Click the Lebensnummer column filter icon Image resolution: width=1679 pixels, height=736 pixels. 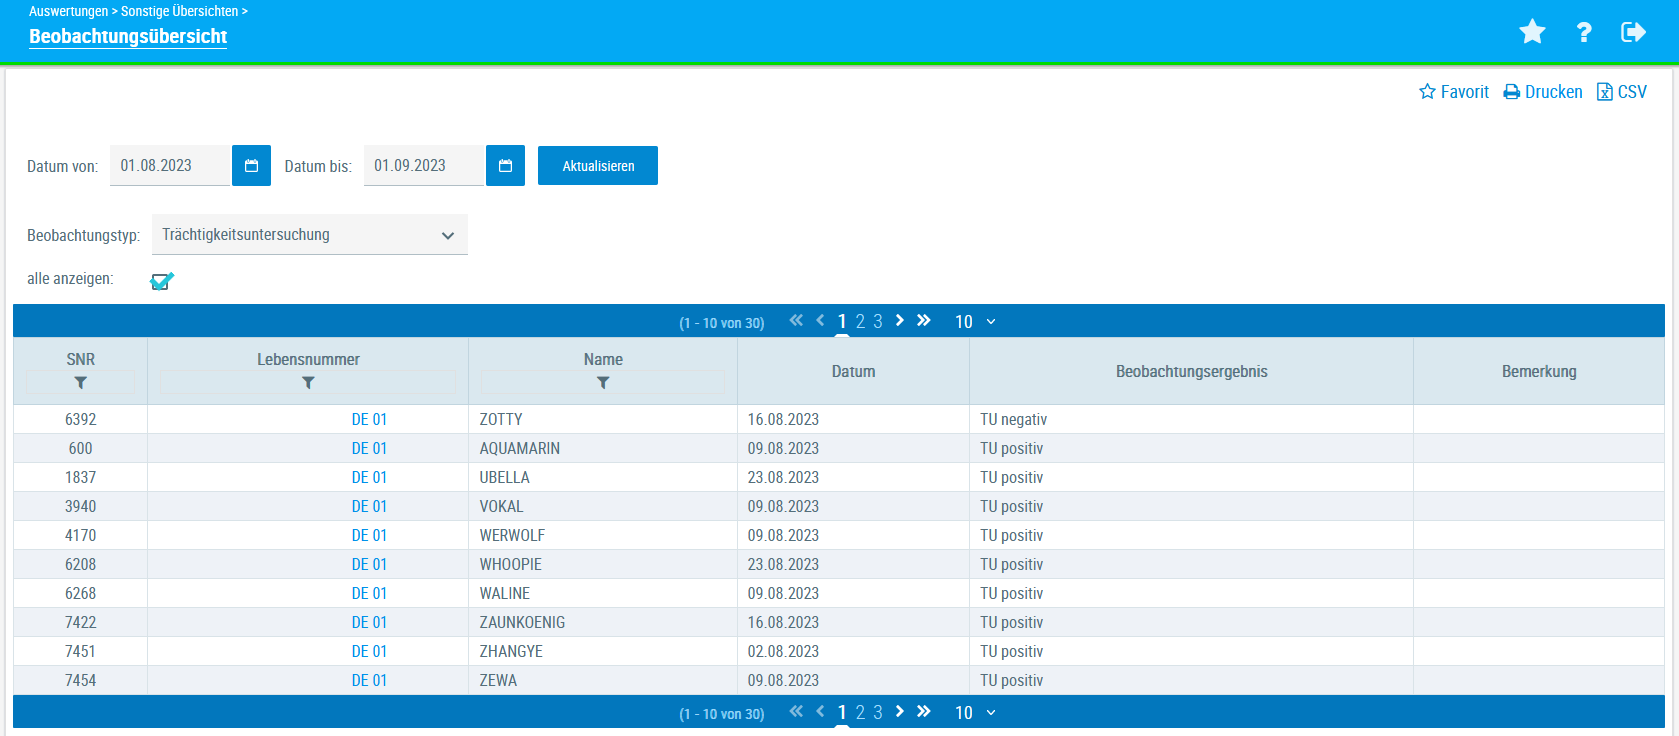[308, 383]
